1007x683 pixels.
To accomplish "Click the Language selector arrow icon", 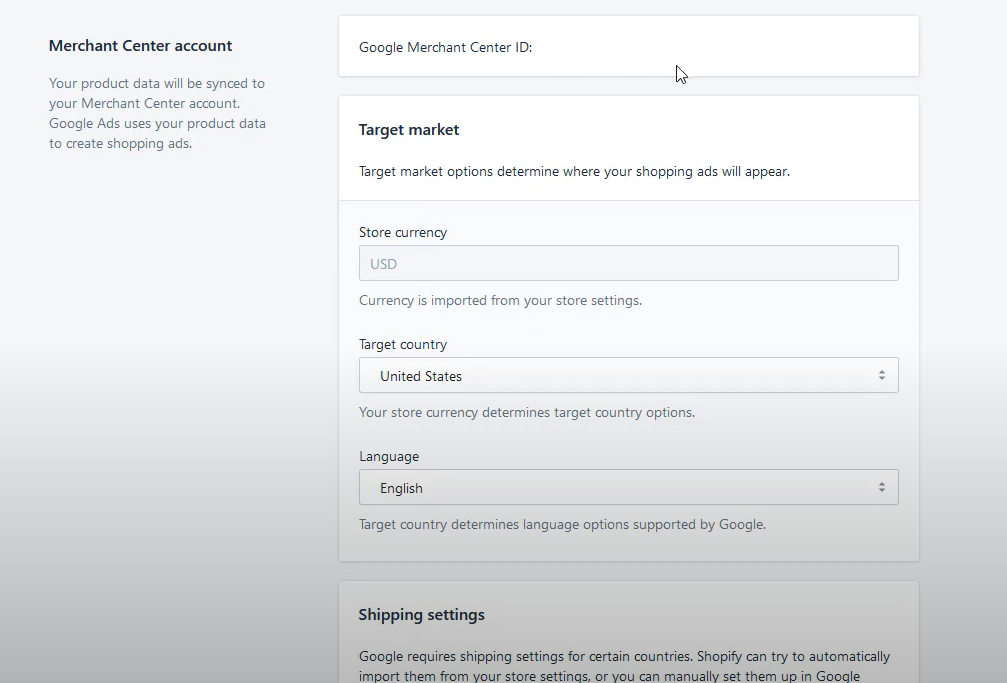I will point(882,488).
